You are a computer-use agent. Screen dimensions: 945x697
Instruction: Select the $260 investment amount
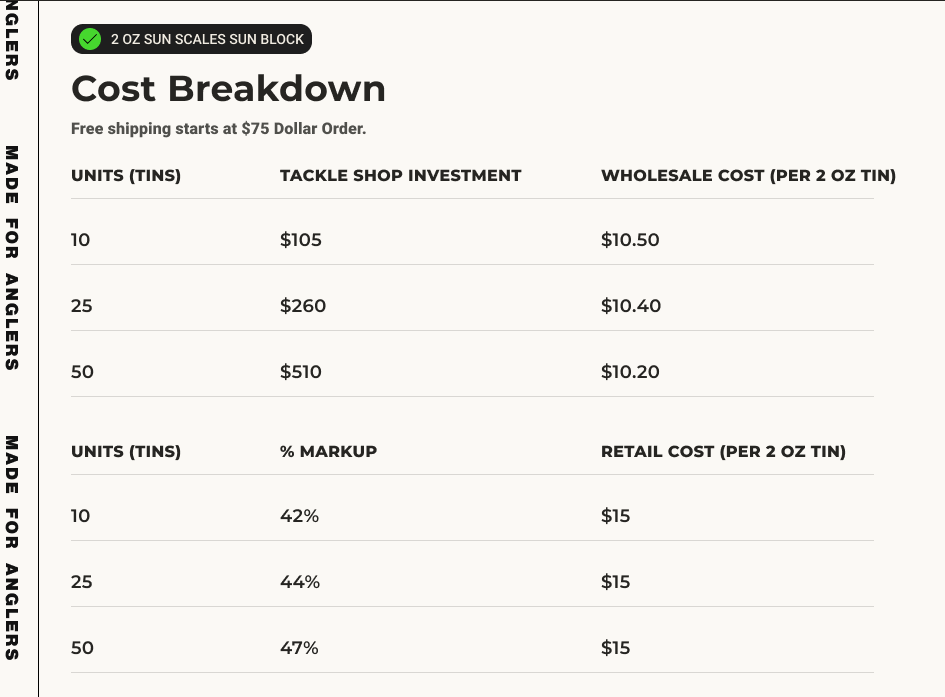click(303, 306)
